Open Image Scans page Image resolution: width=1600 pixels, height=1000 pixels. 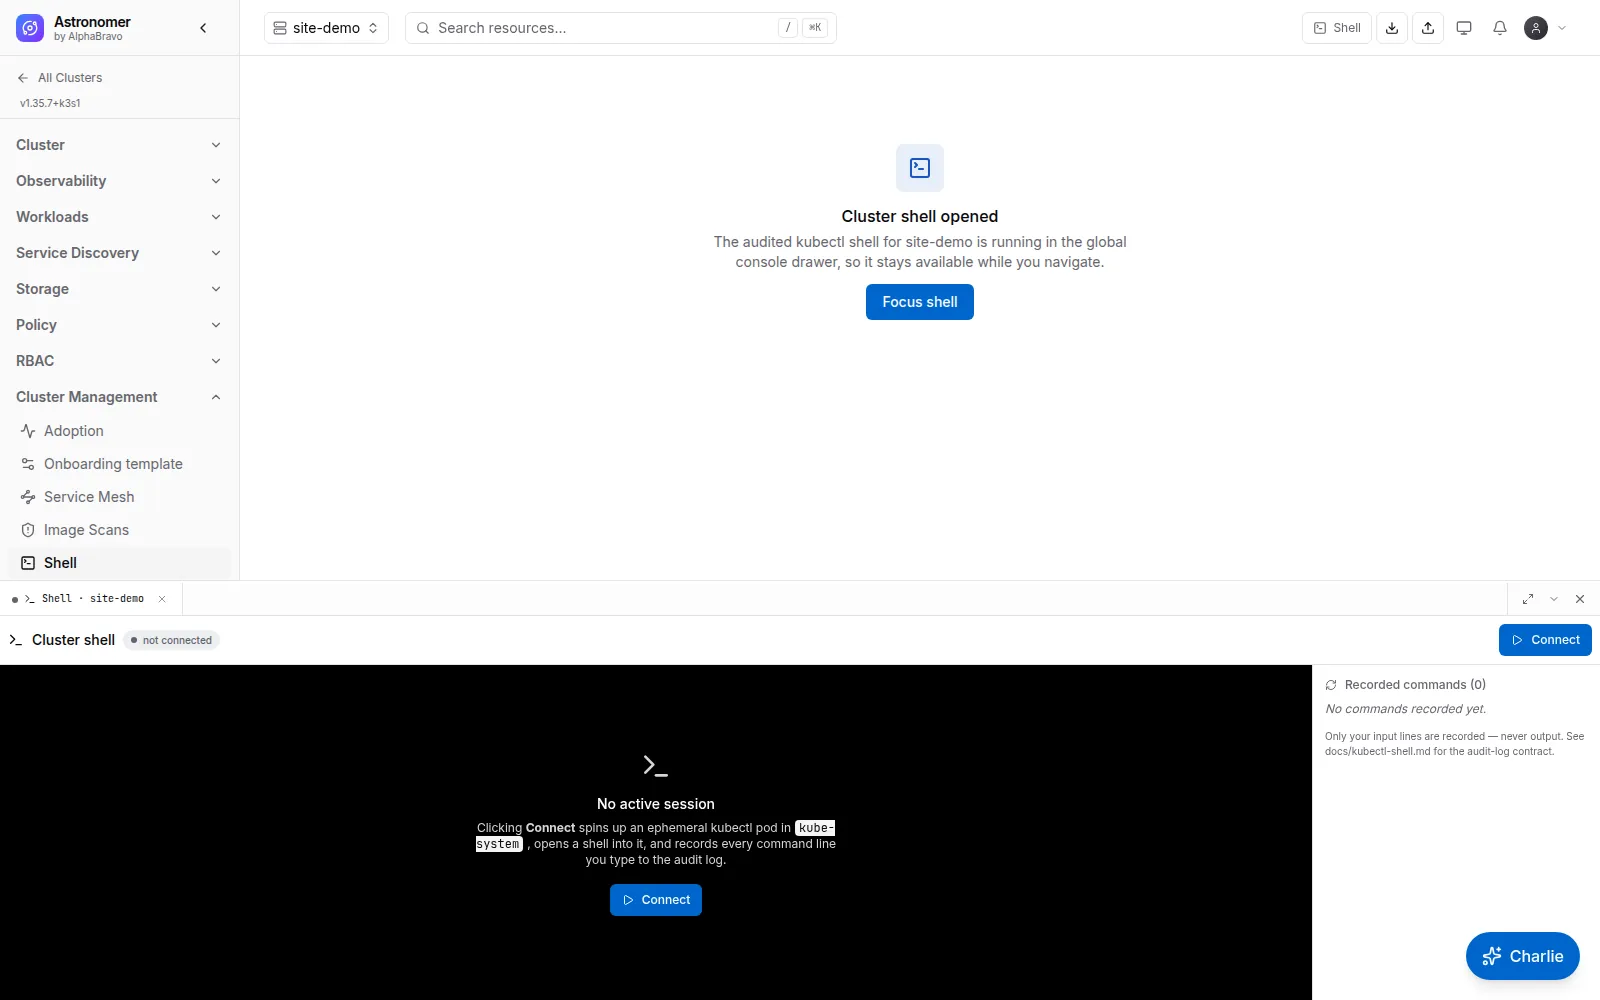119,530
